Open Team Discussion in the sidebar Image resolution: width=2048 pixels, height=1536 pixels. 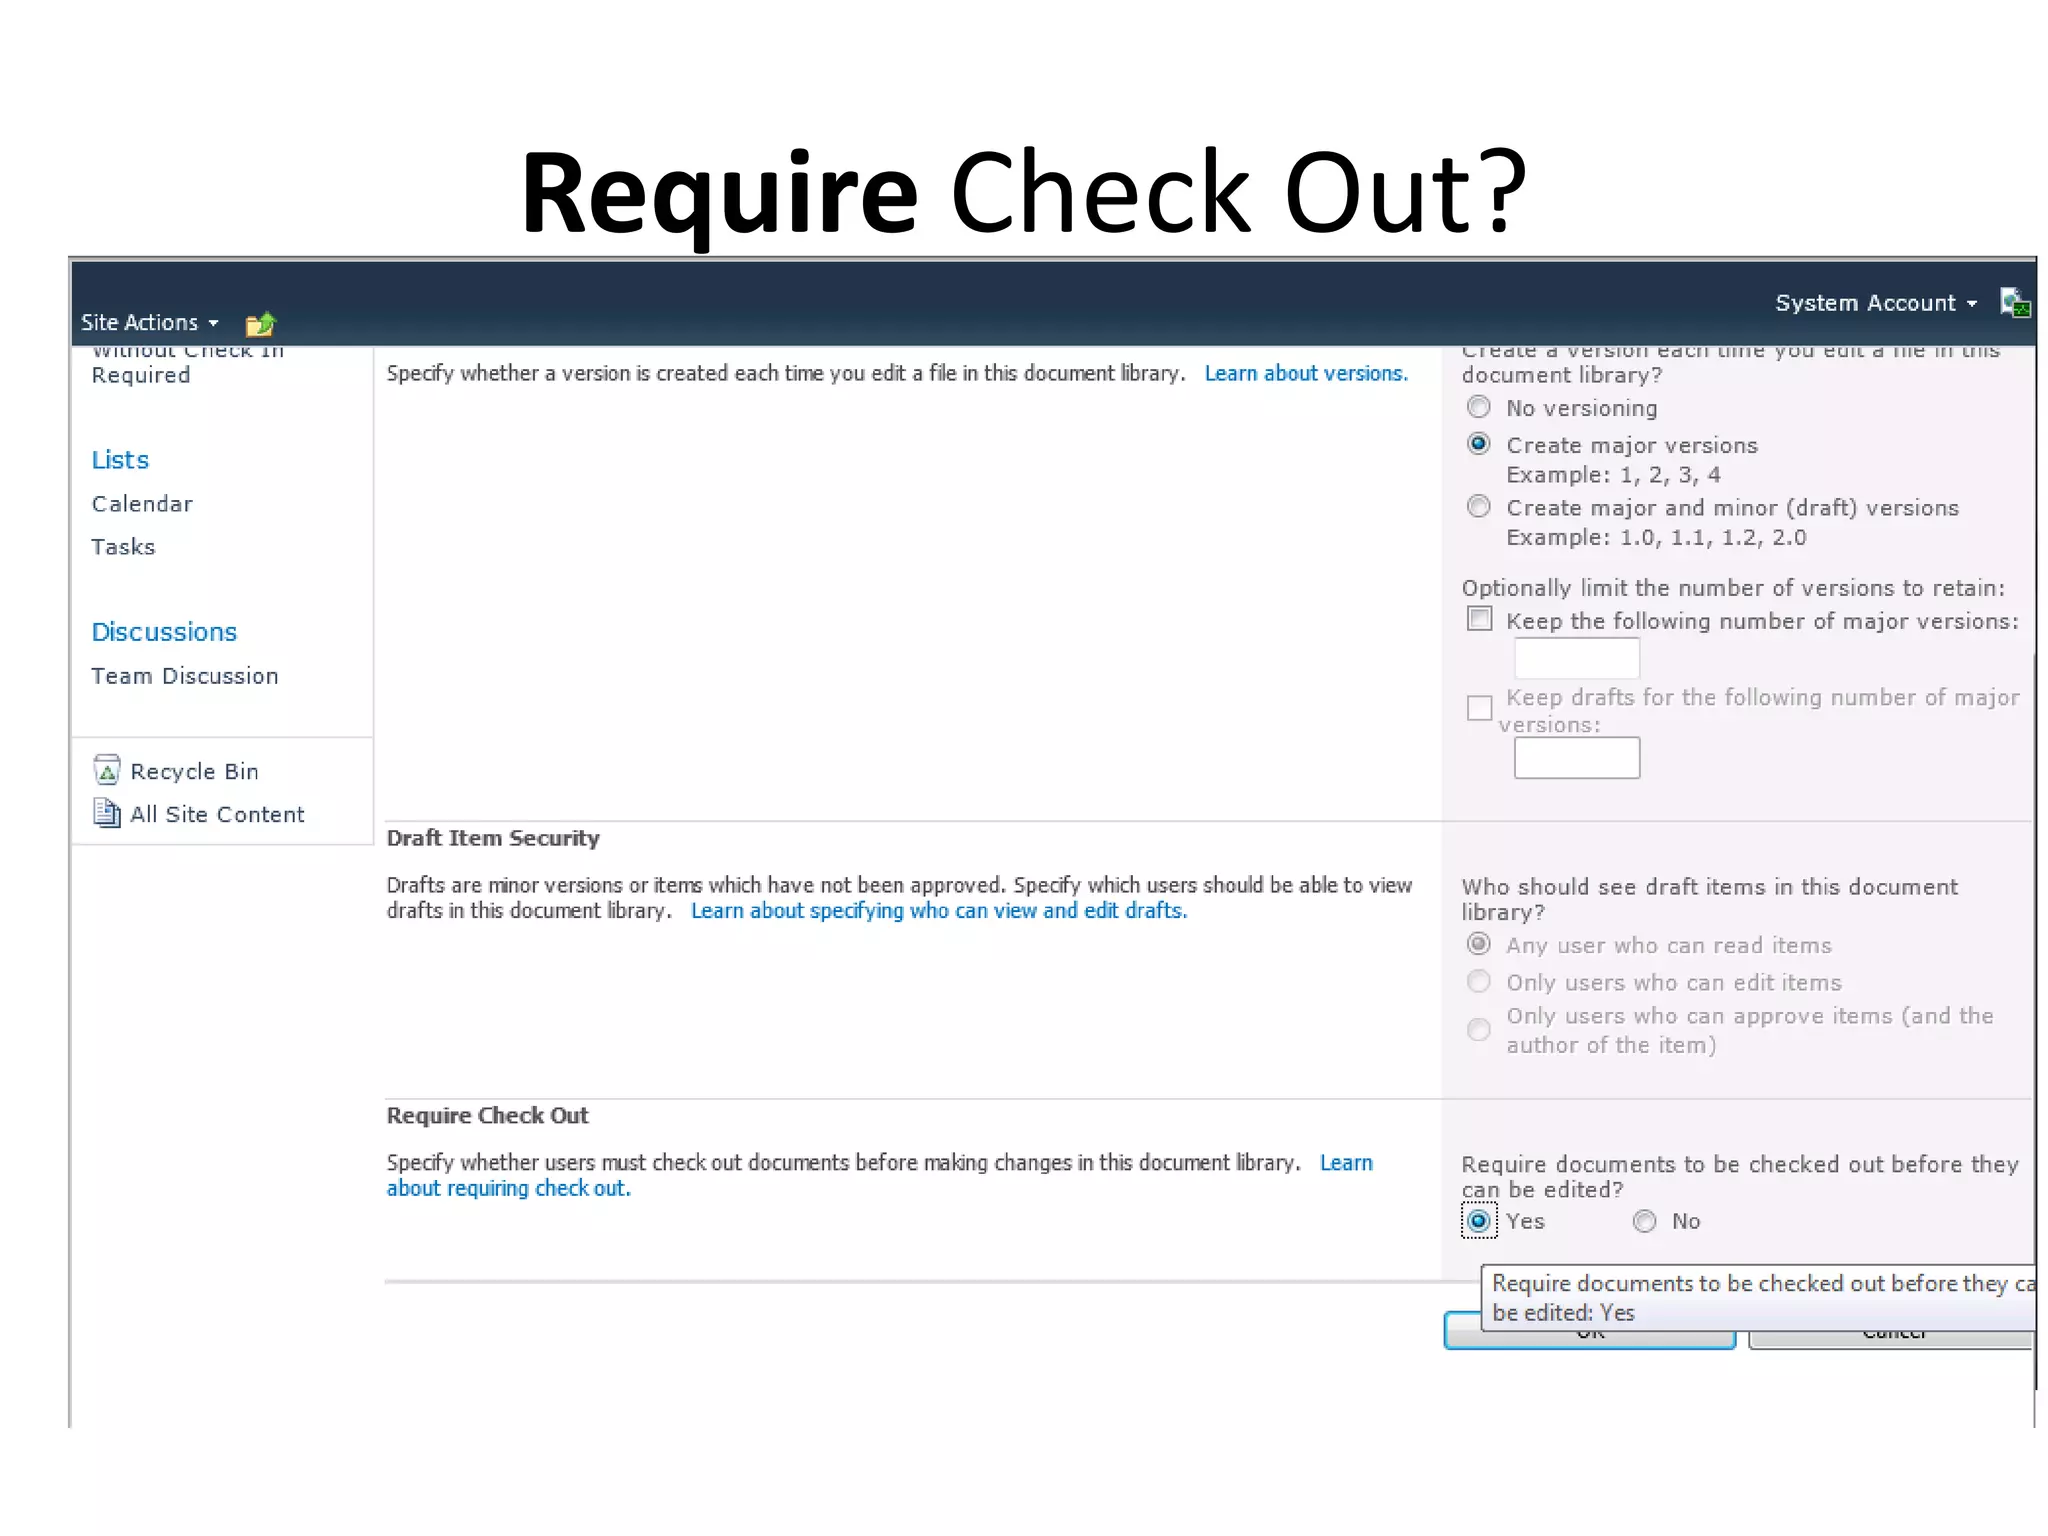click(185, 676)
